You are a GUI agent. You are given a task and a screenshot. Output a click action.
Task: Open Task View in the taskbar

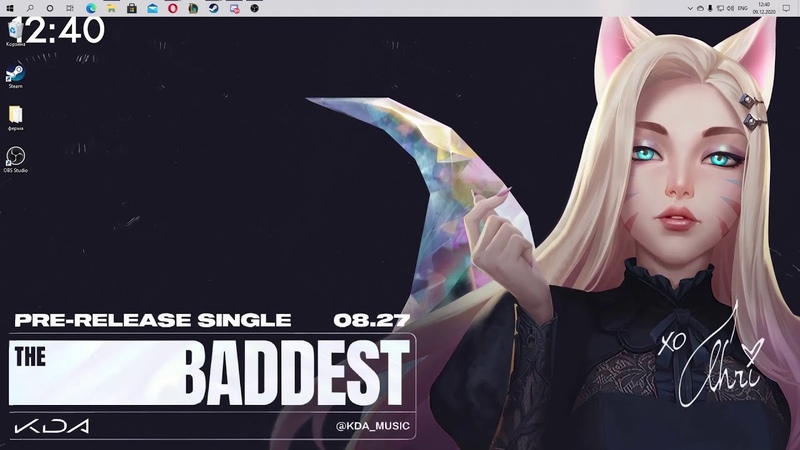(69, 8)
